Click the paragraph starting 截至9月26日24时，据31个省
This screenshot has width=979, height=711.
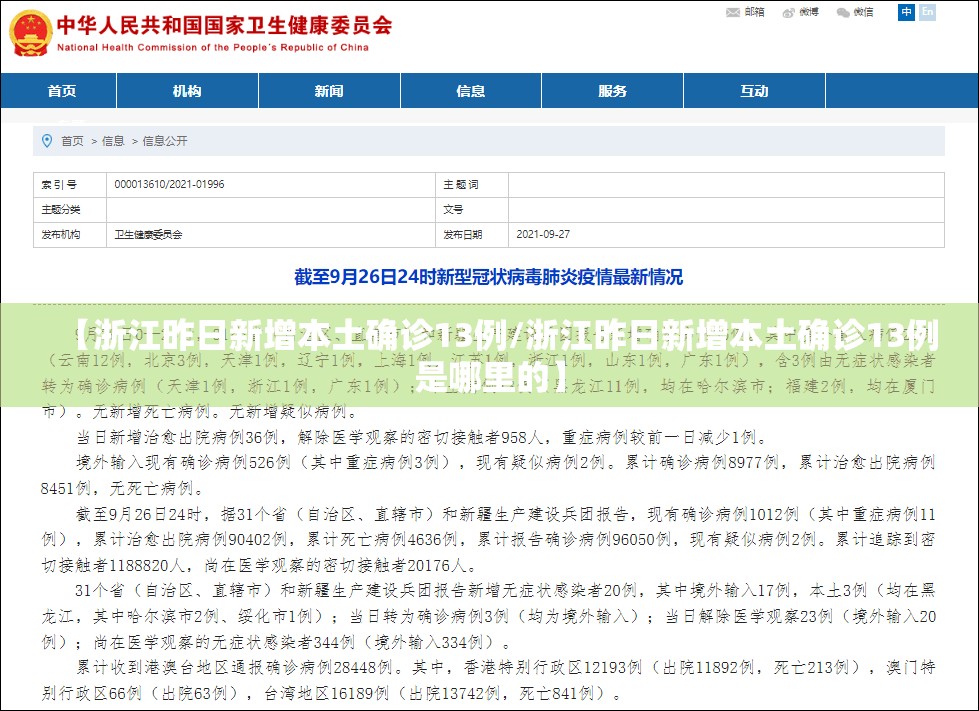pyautogui.click(x=488, y=540)
